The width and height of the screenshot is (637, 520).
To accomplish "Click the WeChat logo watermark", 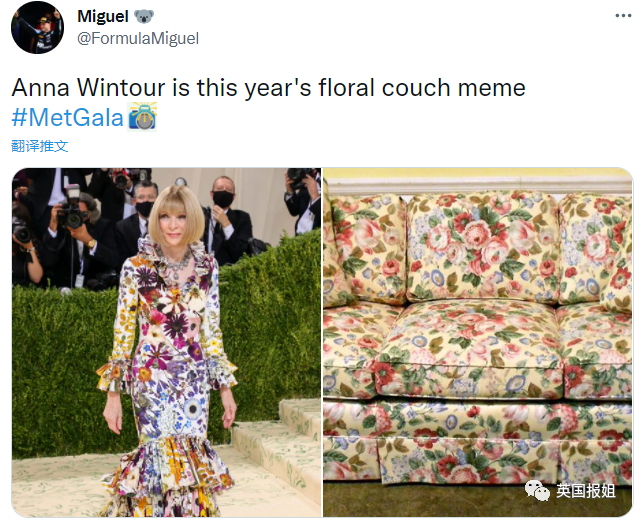I will point(537,490).
